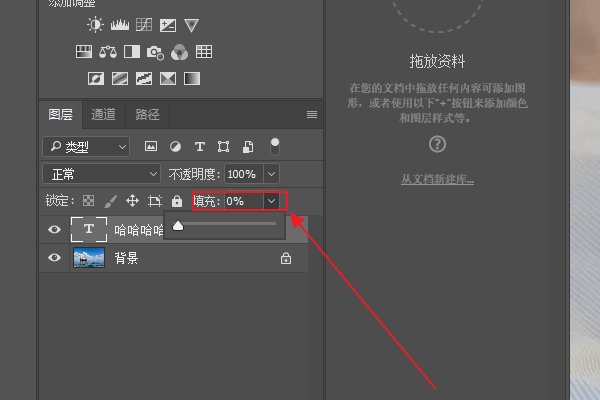This screenshot has height=400, width=600.
Task: Open the library help question icon
Action: [x=437, y=144]
